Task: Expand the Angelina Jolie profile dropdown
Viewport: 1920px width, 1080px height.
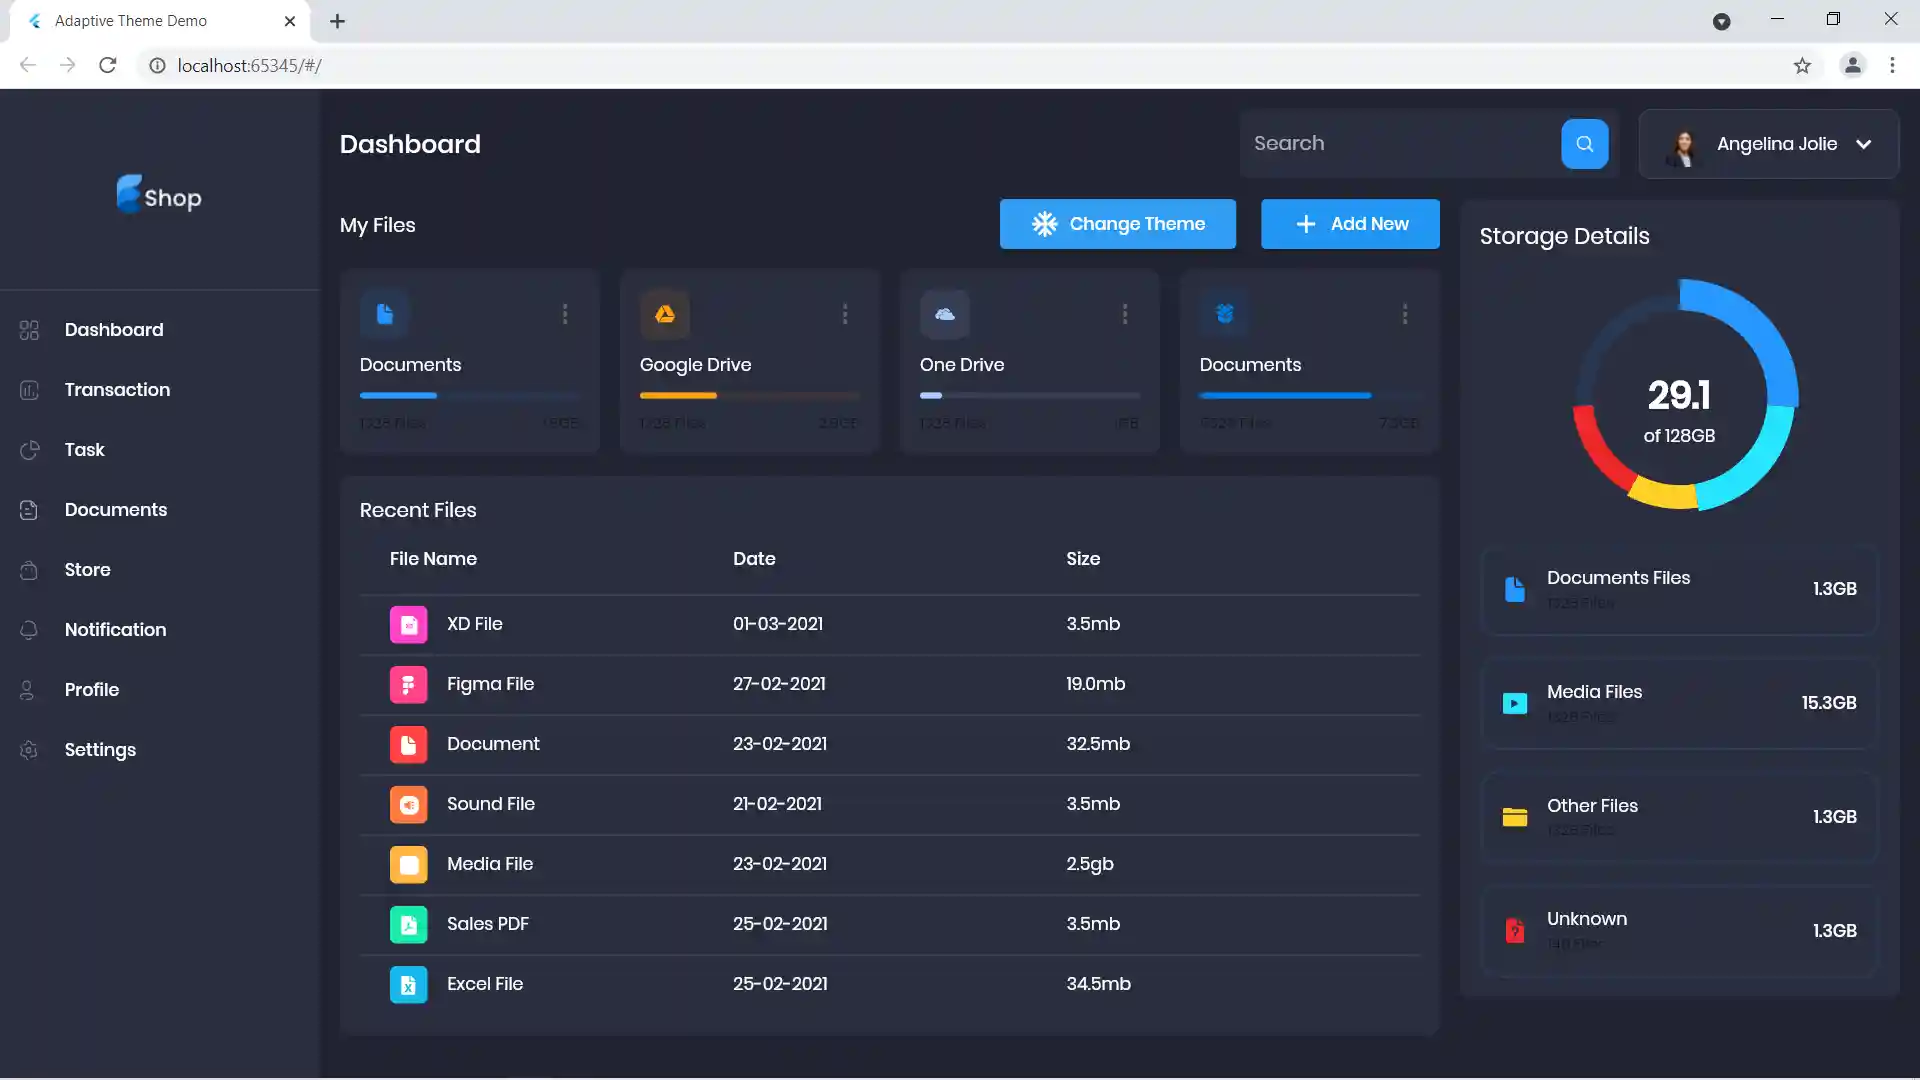Action: pyautogui.click(x=1864, y=144)
